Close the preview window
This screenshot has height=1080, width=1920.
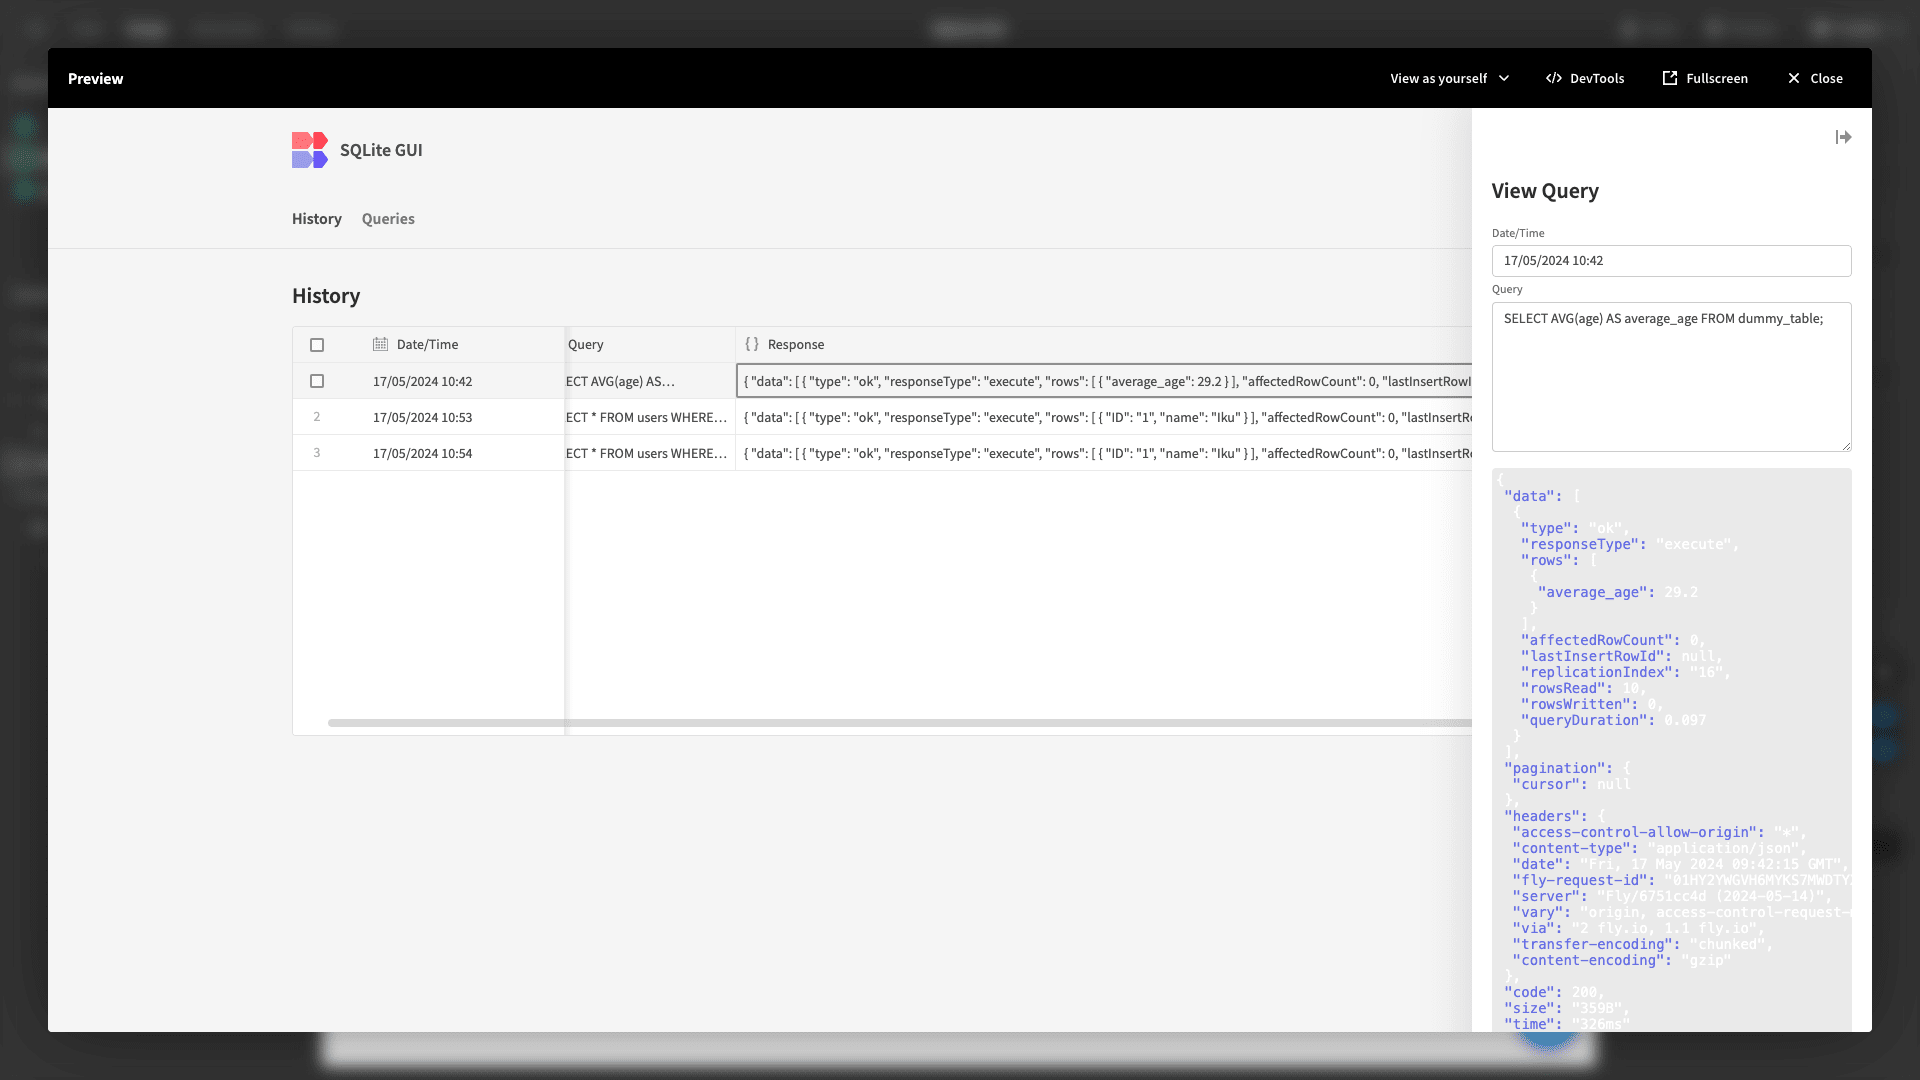(1815, 78)
